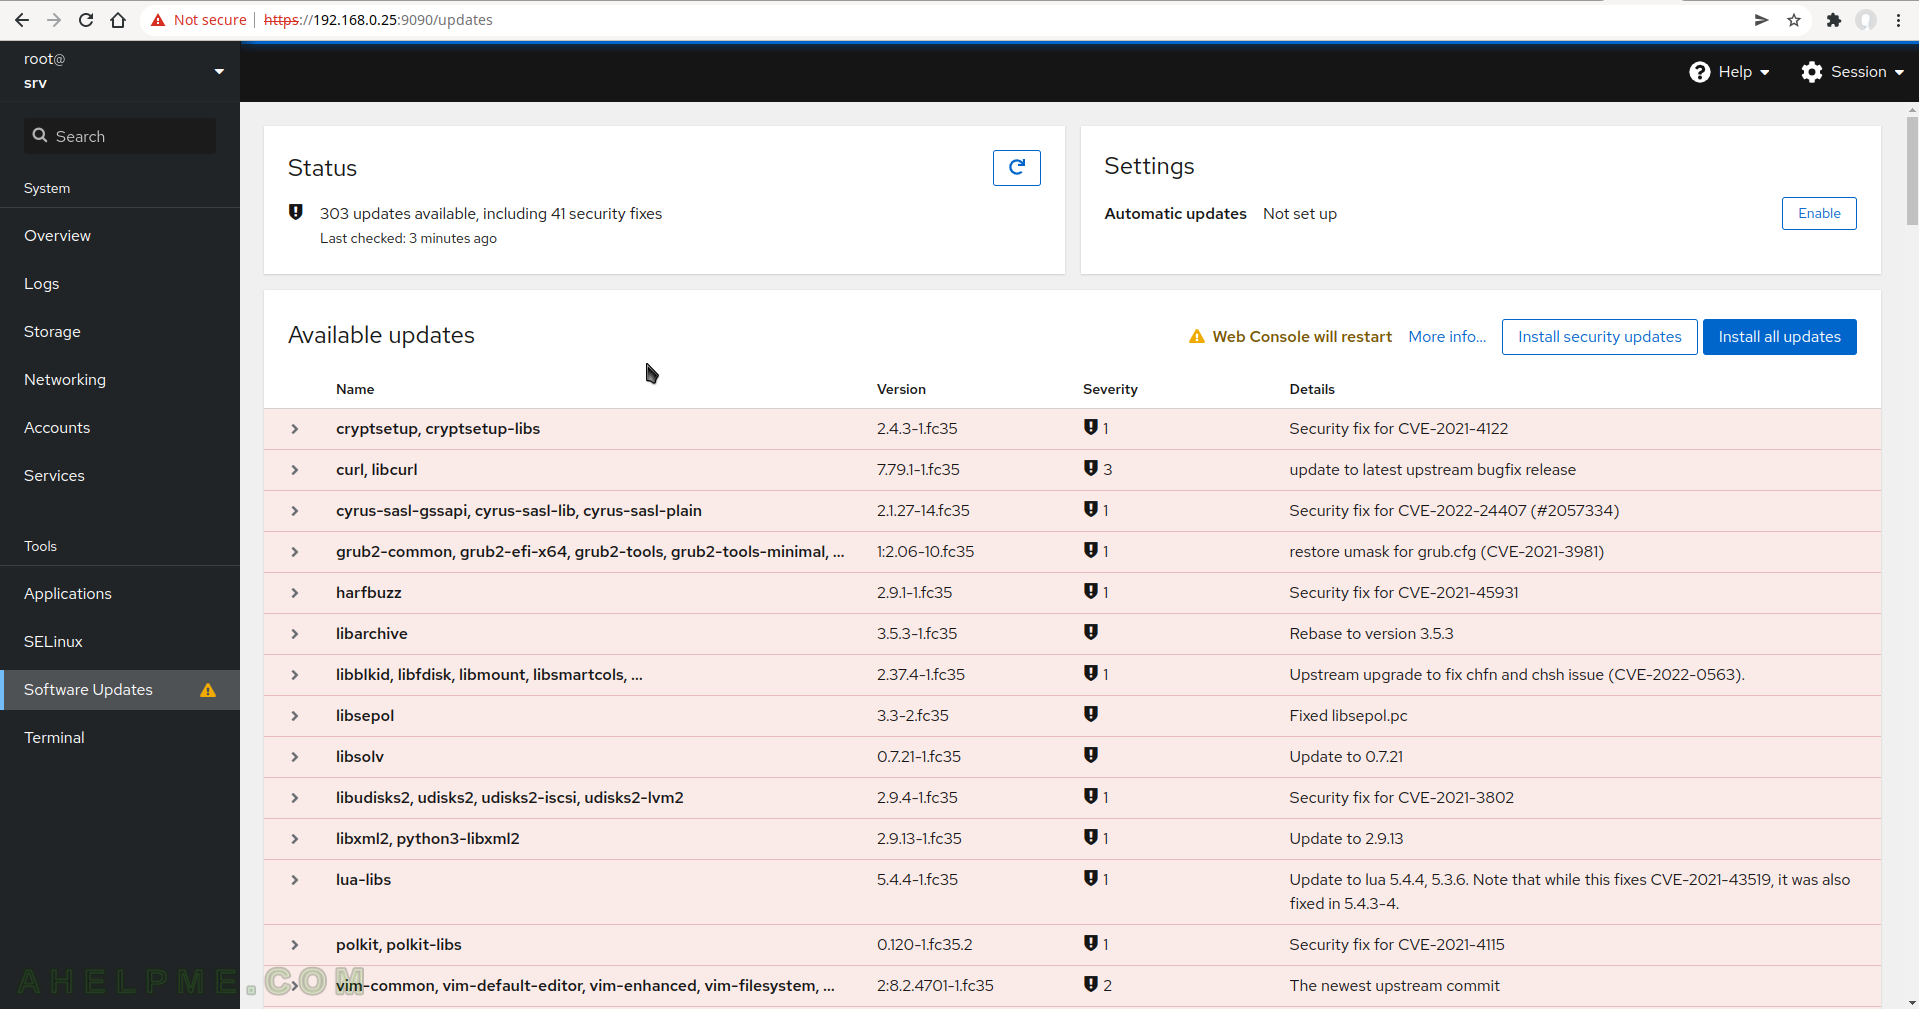Image resolution: width=1919 pixels, height=1009 pixels.
Task: Enable automatic updates
Action: (x=1819, y=213)
